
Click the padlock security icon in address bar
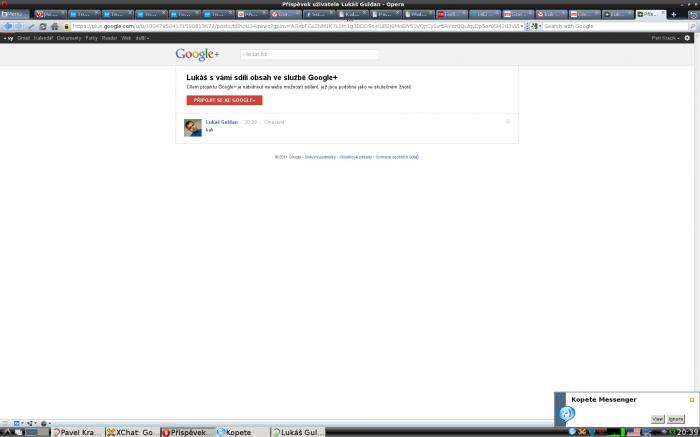pos(67,26)
